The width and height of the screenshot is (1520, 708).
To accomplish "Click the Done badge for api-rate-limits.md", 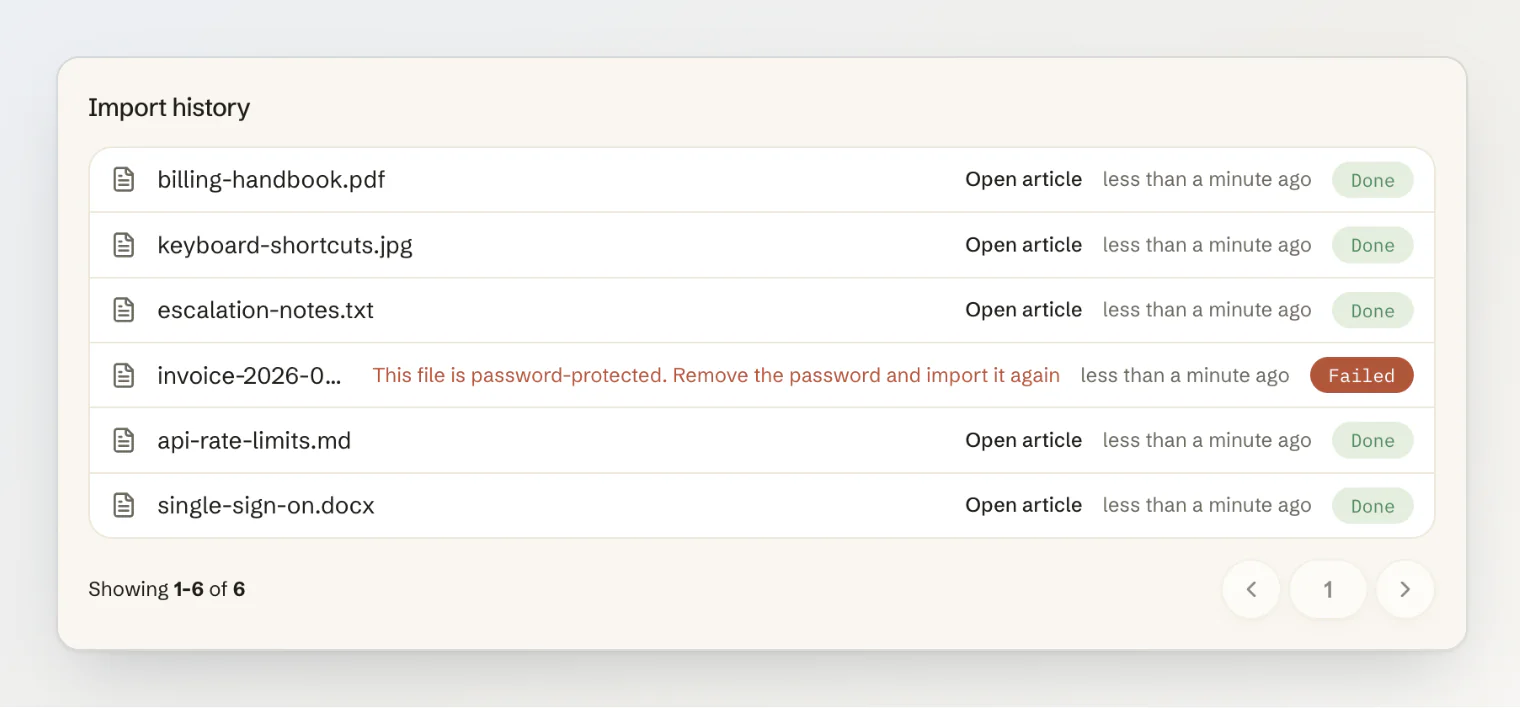I will coord(1372,440).
